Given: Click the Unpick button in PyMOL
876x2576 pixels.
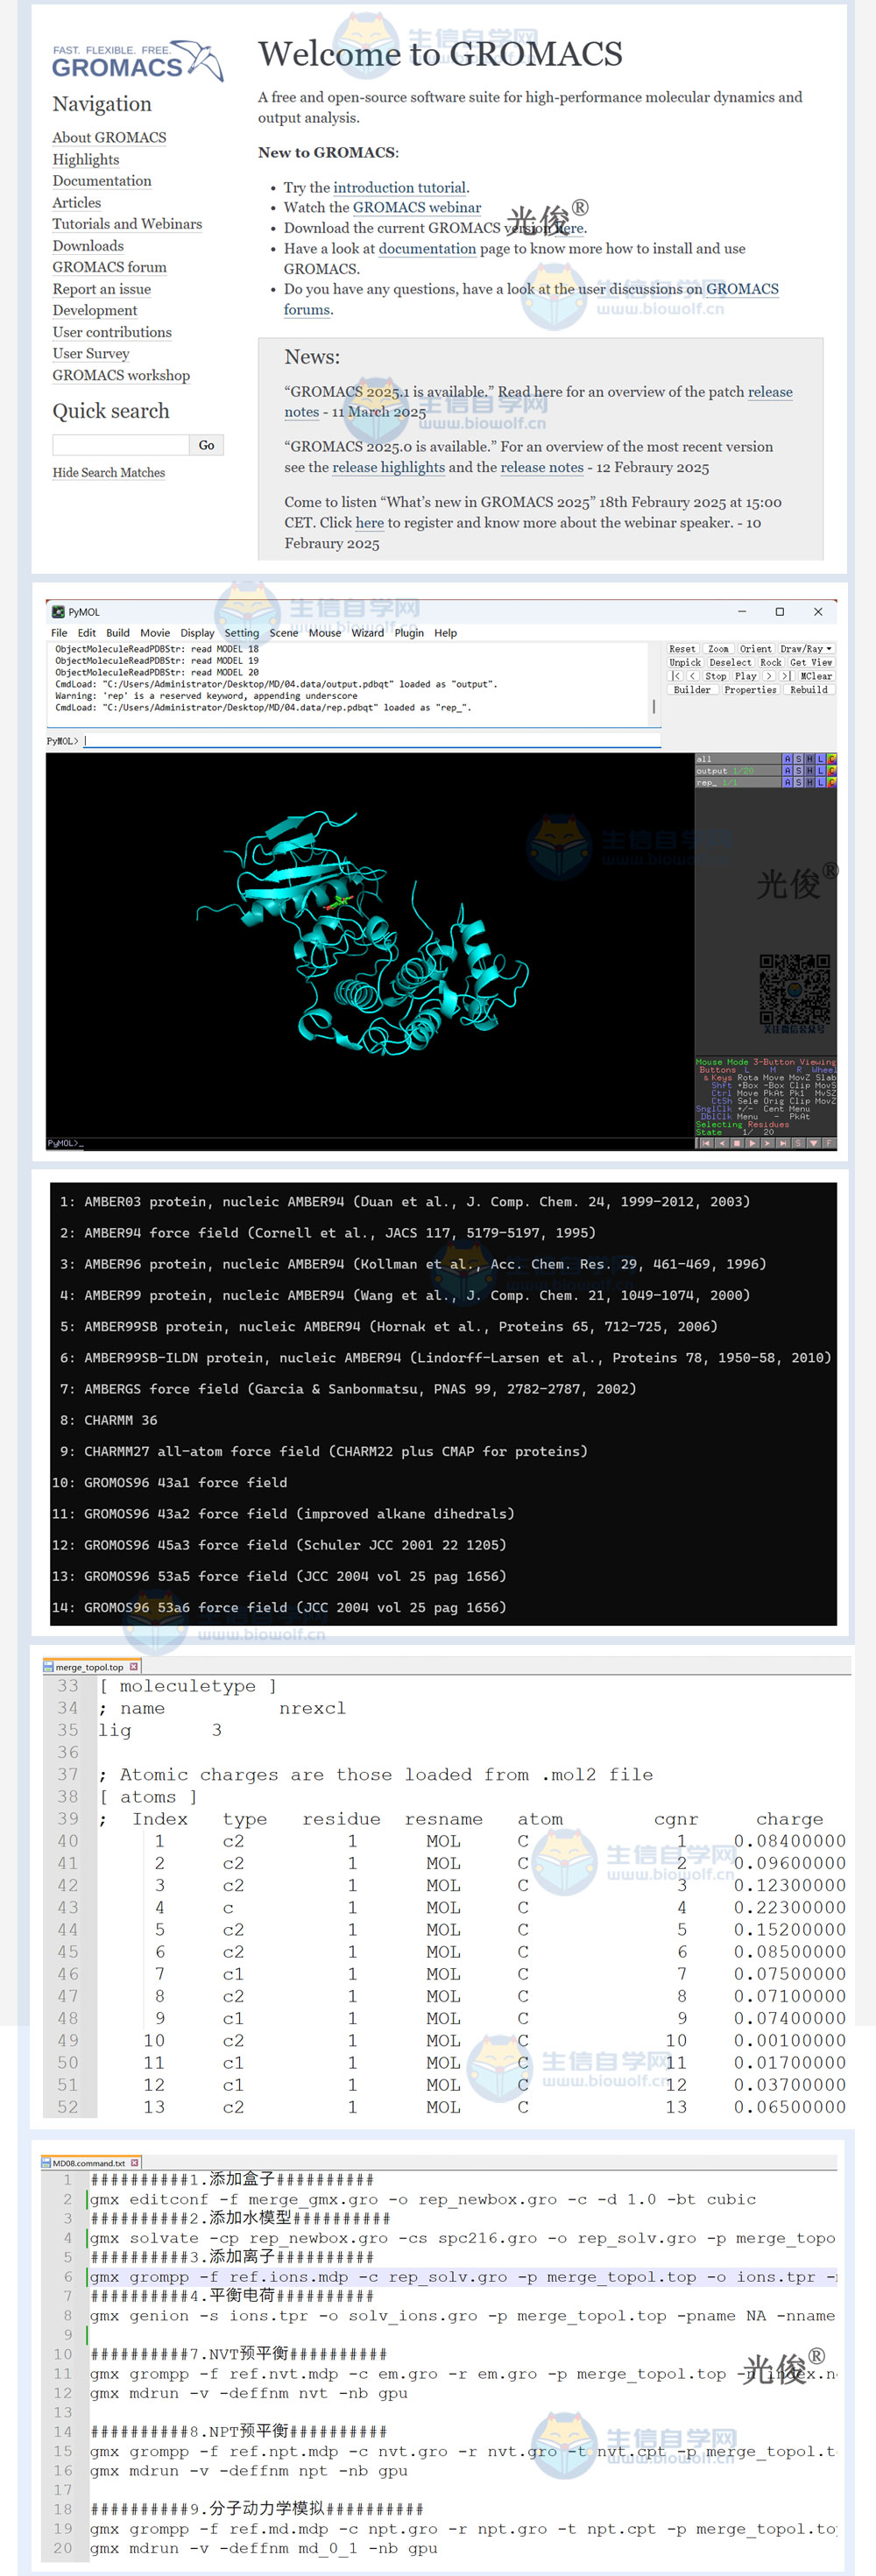Looking at the screenshot, I should pos(685,662).
